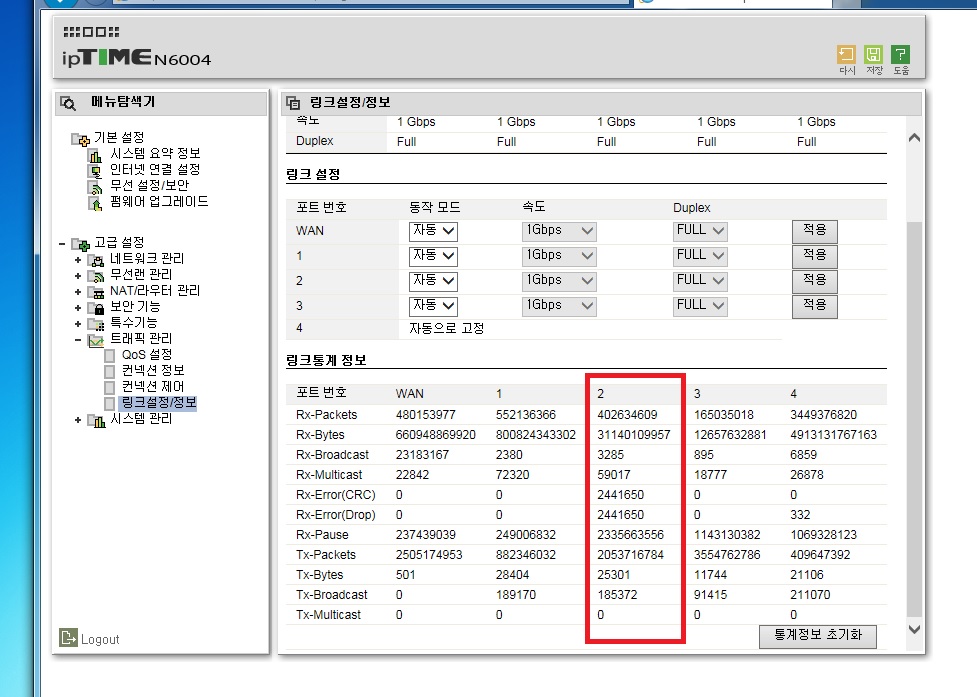This screenshot has width=977, height=697.
Task: Click the 트래픽 관리 folder icon
Action: pos(95,340)
